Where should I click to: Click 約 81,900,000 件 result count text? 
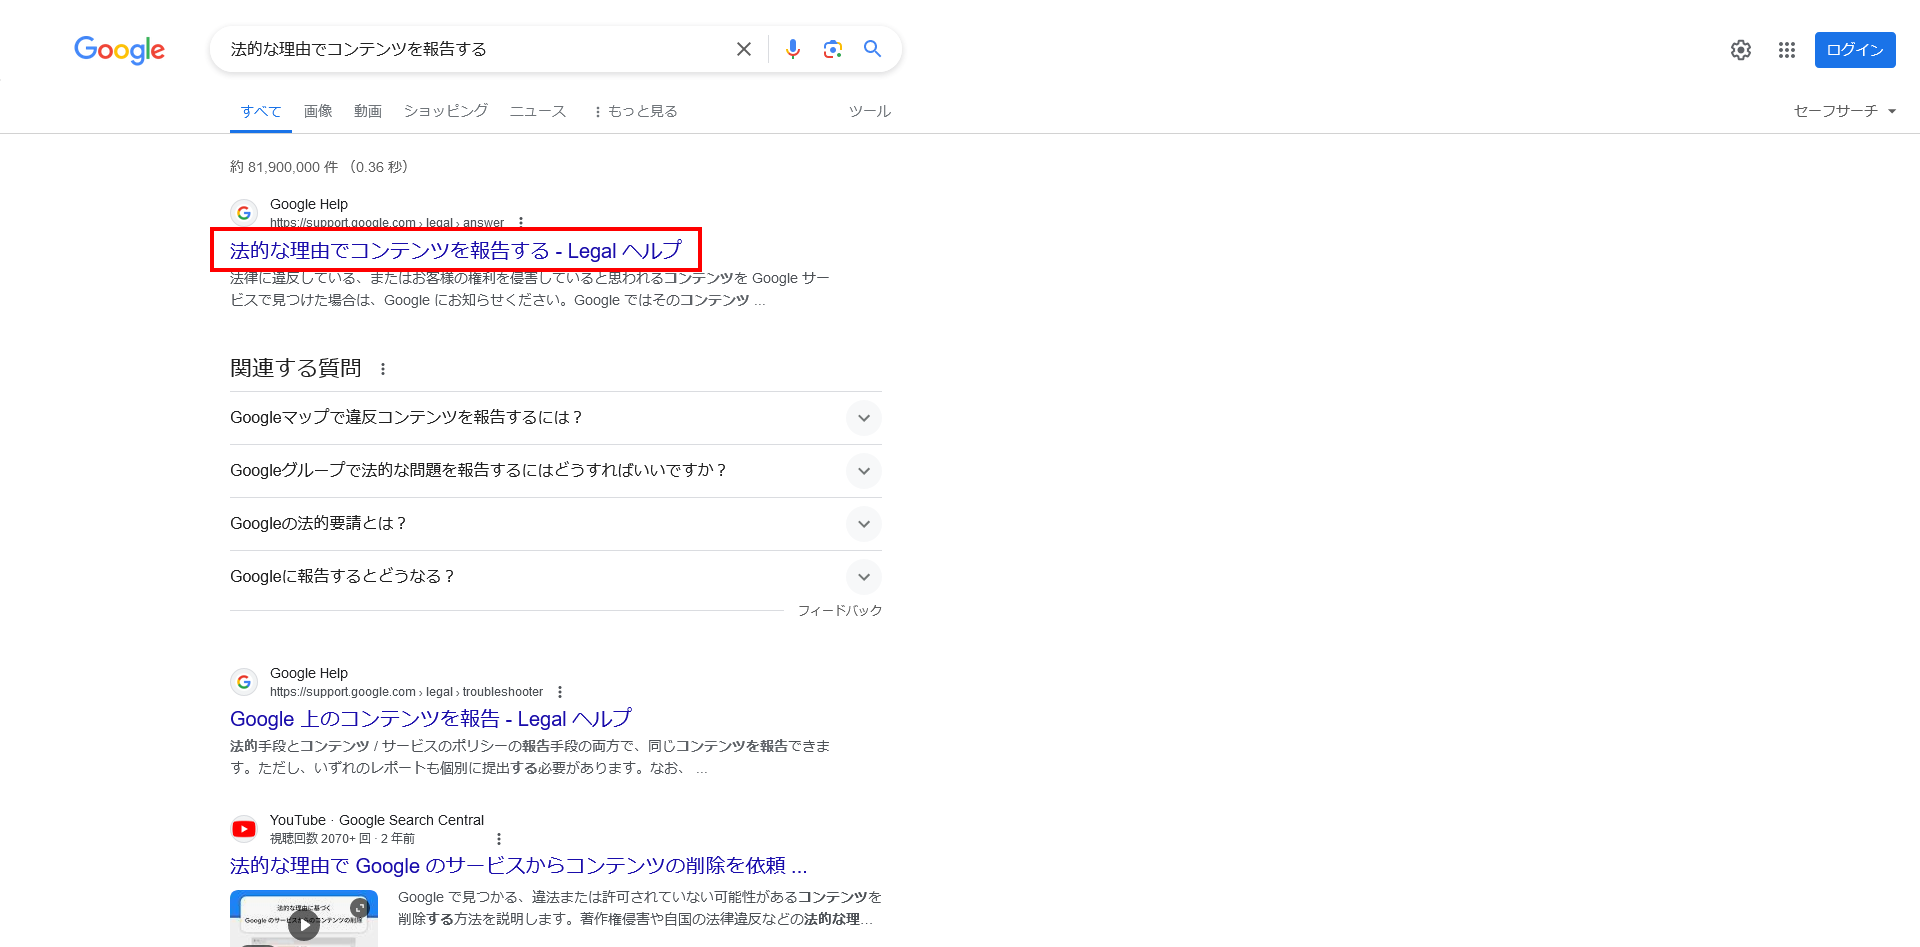click(x=284, y=167)
